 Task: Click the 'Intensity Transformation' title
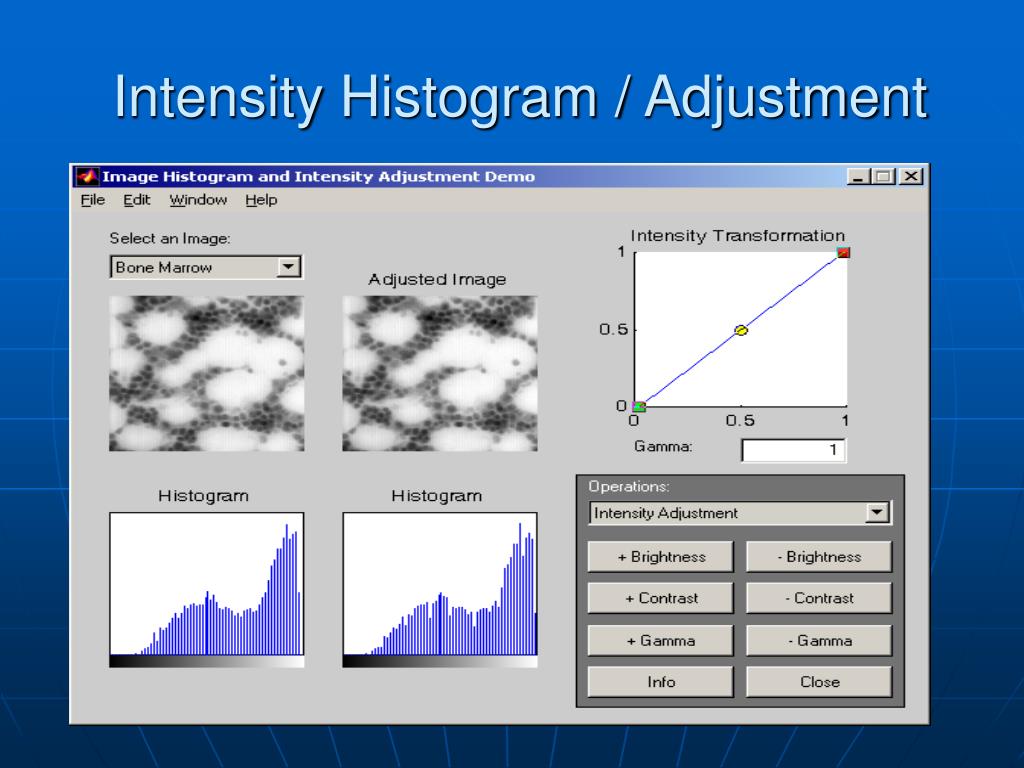(x=737, y=236)
